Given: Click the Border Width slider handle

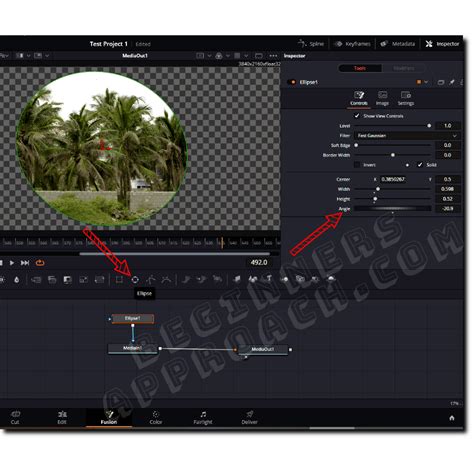Looking at the screenshot, I should tap(393, 155).
